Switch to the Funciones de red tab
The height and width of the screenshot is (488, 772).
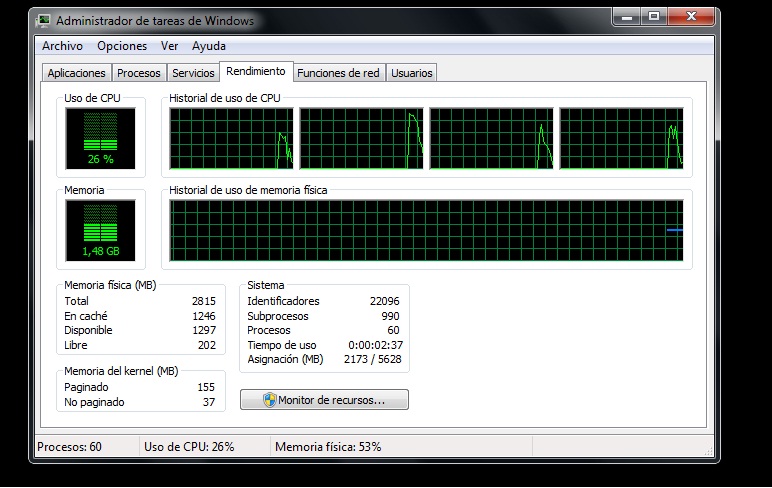(338, 73)
